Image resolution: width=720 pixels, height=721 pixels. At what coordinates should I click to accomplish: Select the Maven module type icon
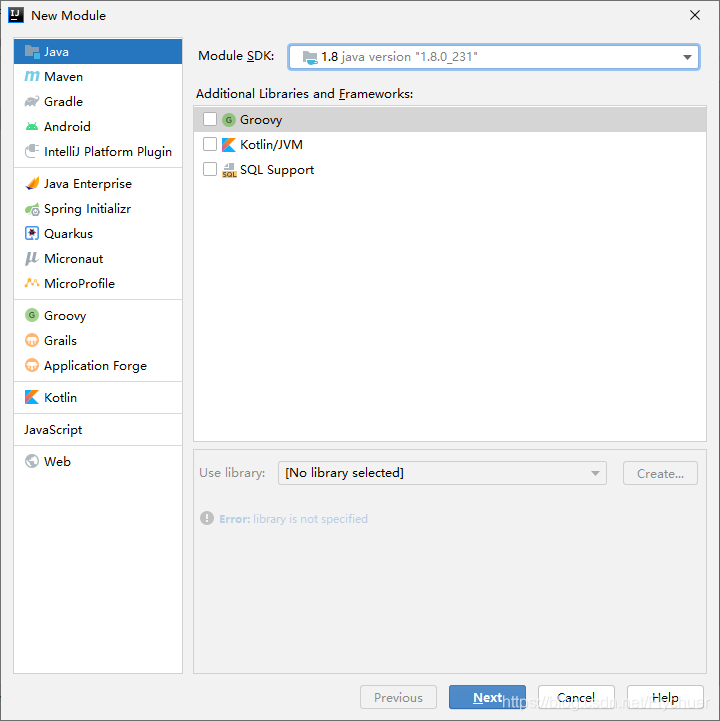click(32, 76)
